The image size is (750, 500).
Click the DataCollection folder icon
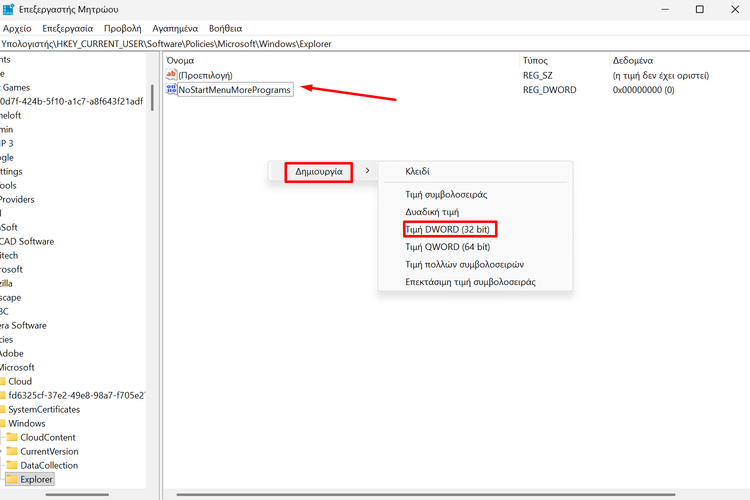point(13,465)
